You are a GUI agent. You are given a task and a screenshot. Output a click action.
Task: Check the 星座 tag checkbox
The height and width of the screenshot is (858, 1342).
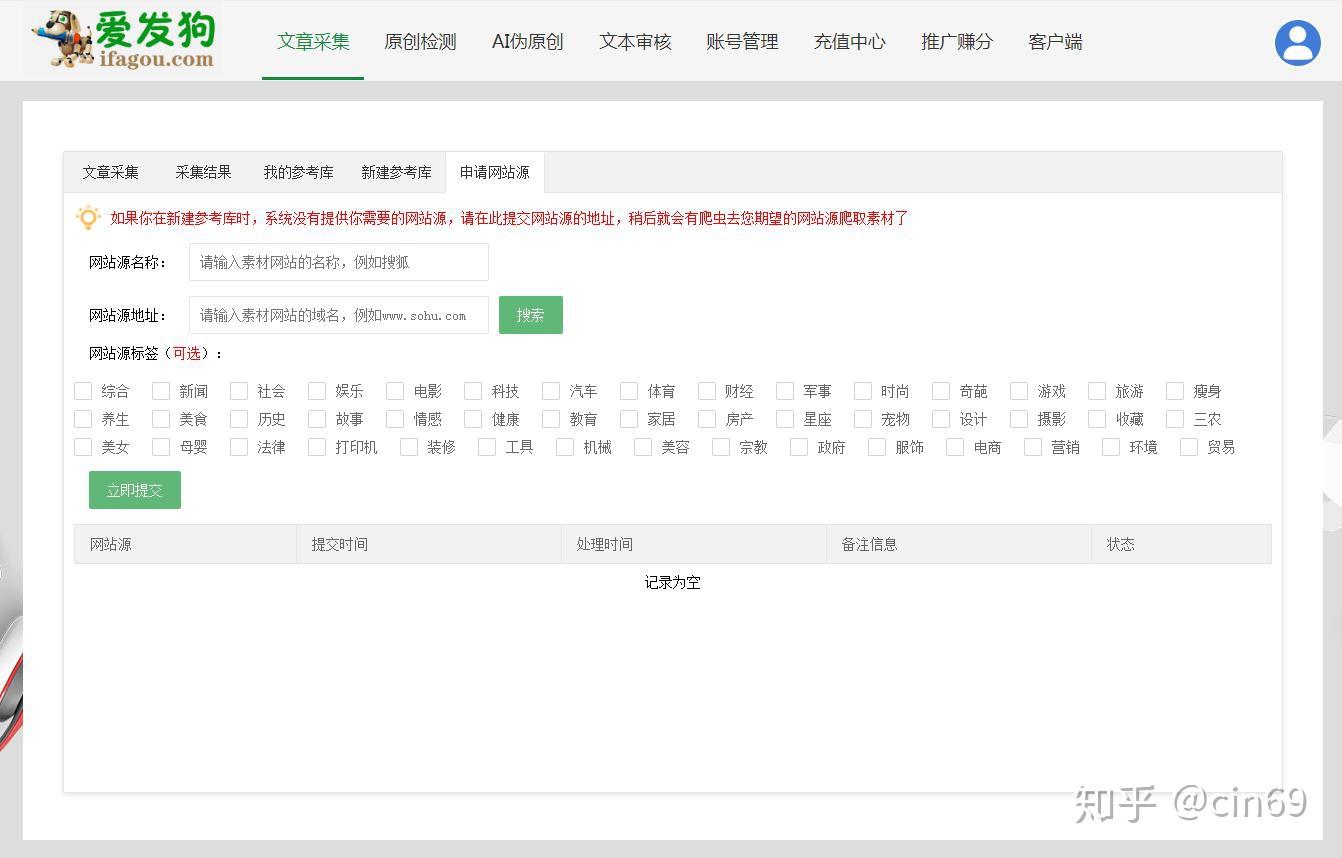(x=785, y=419)
